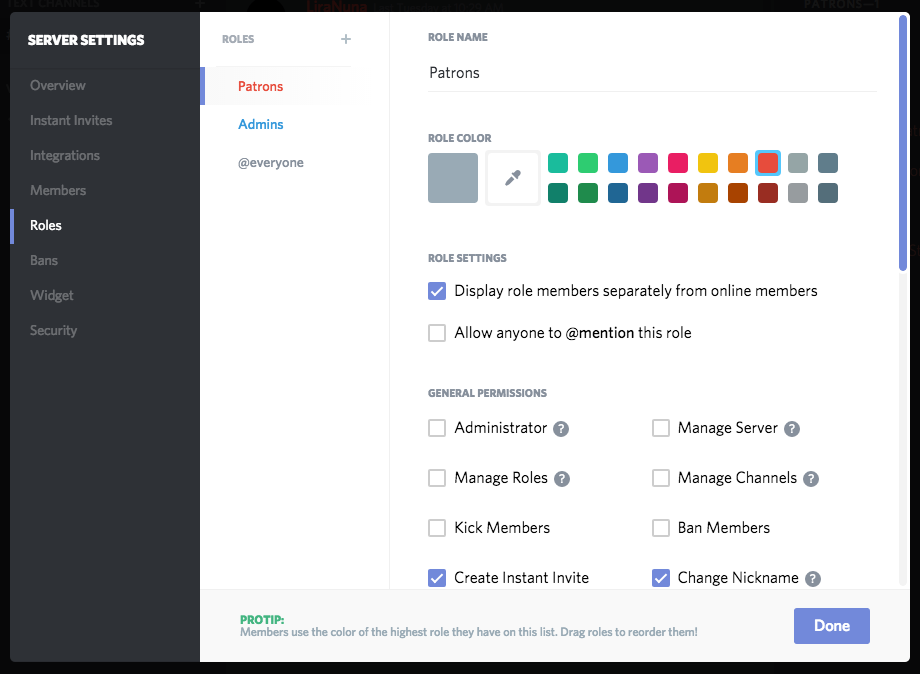Switch to the Admins role
Screen dimensions: 920x674
[261, 124]
